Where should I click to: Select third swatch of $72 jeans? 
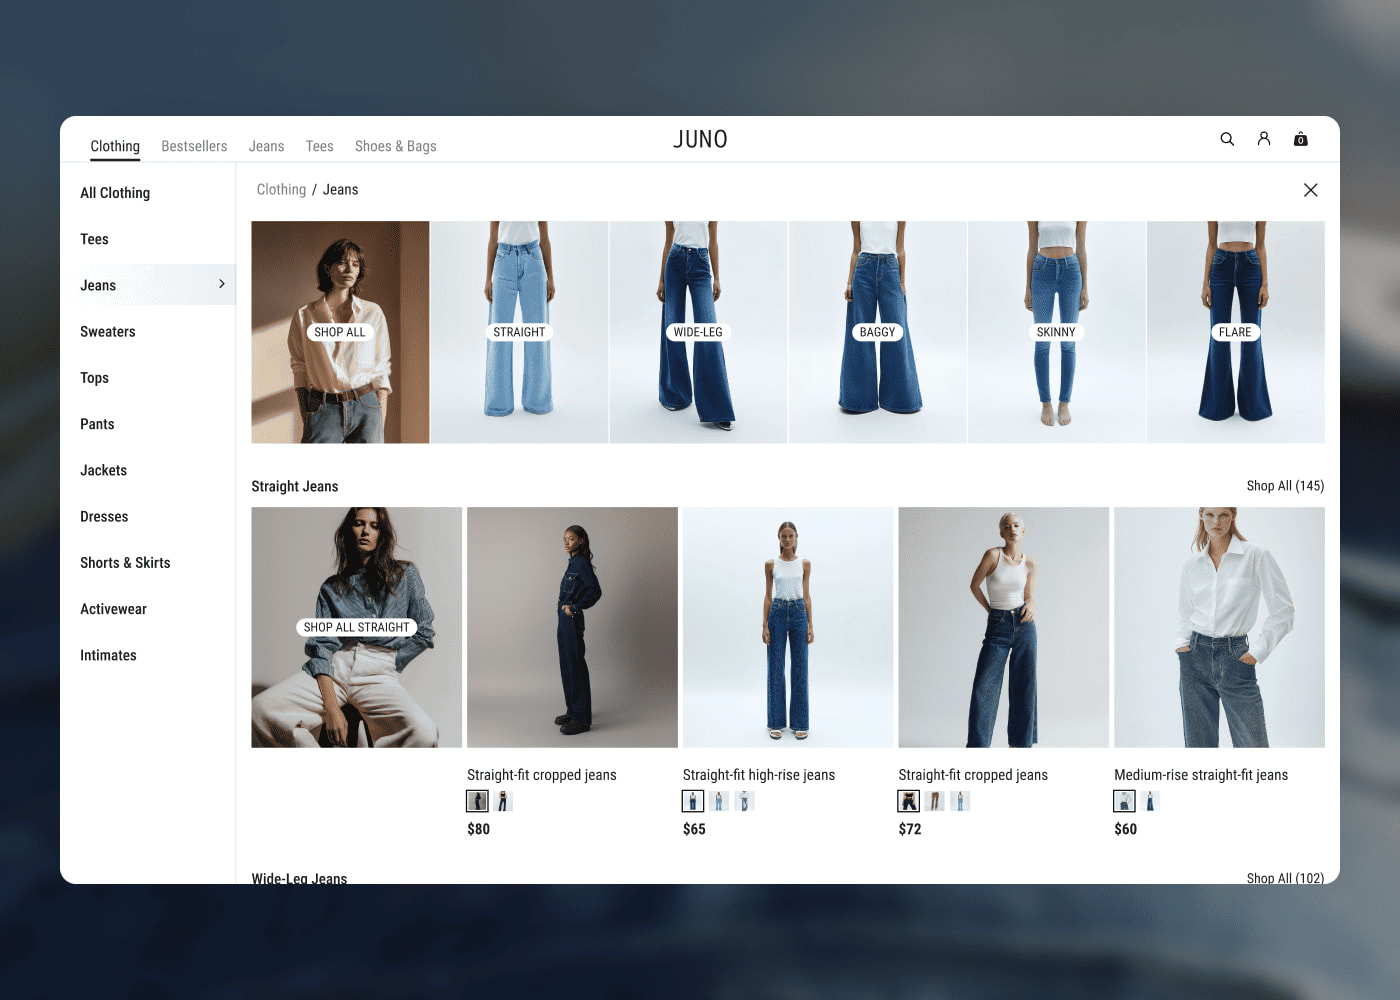(961, 801)
